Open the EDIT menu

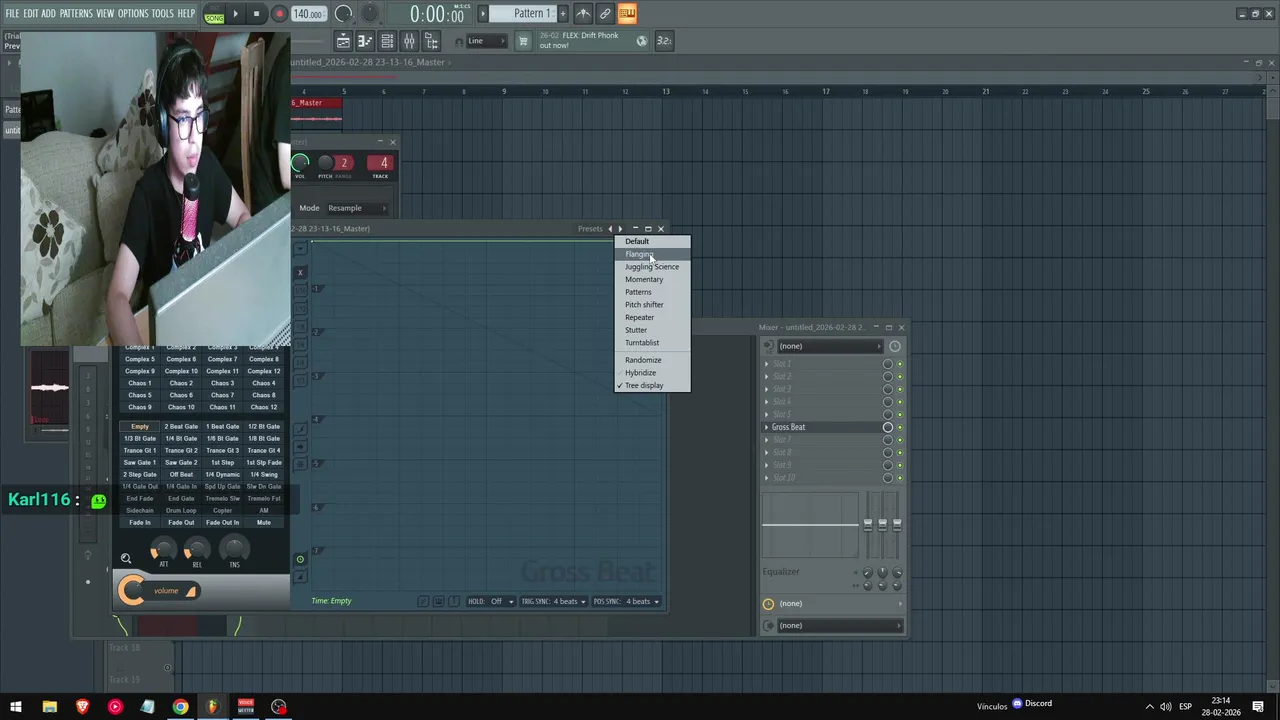[x=31, y=14]
